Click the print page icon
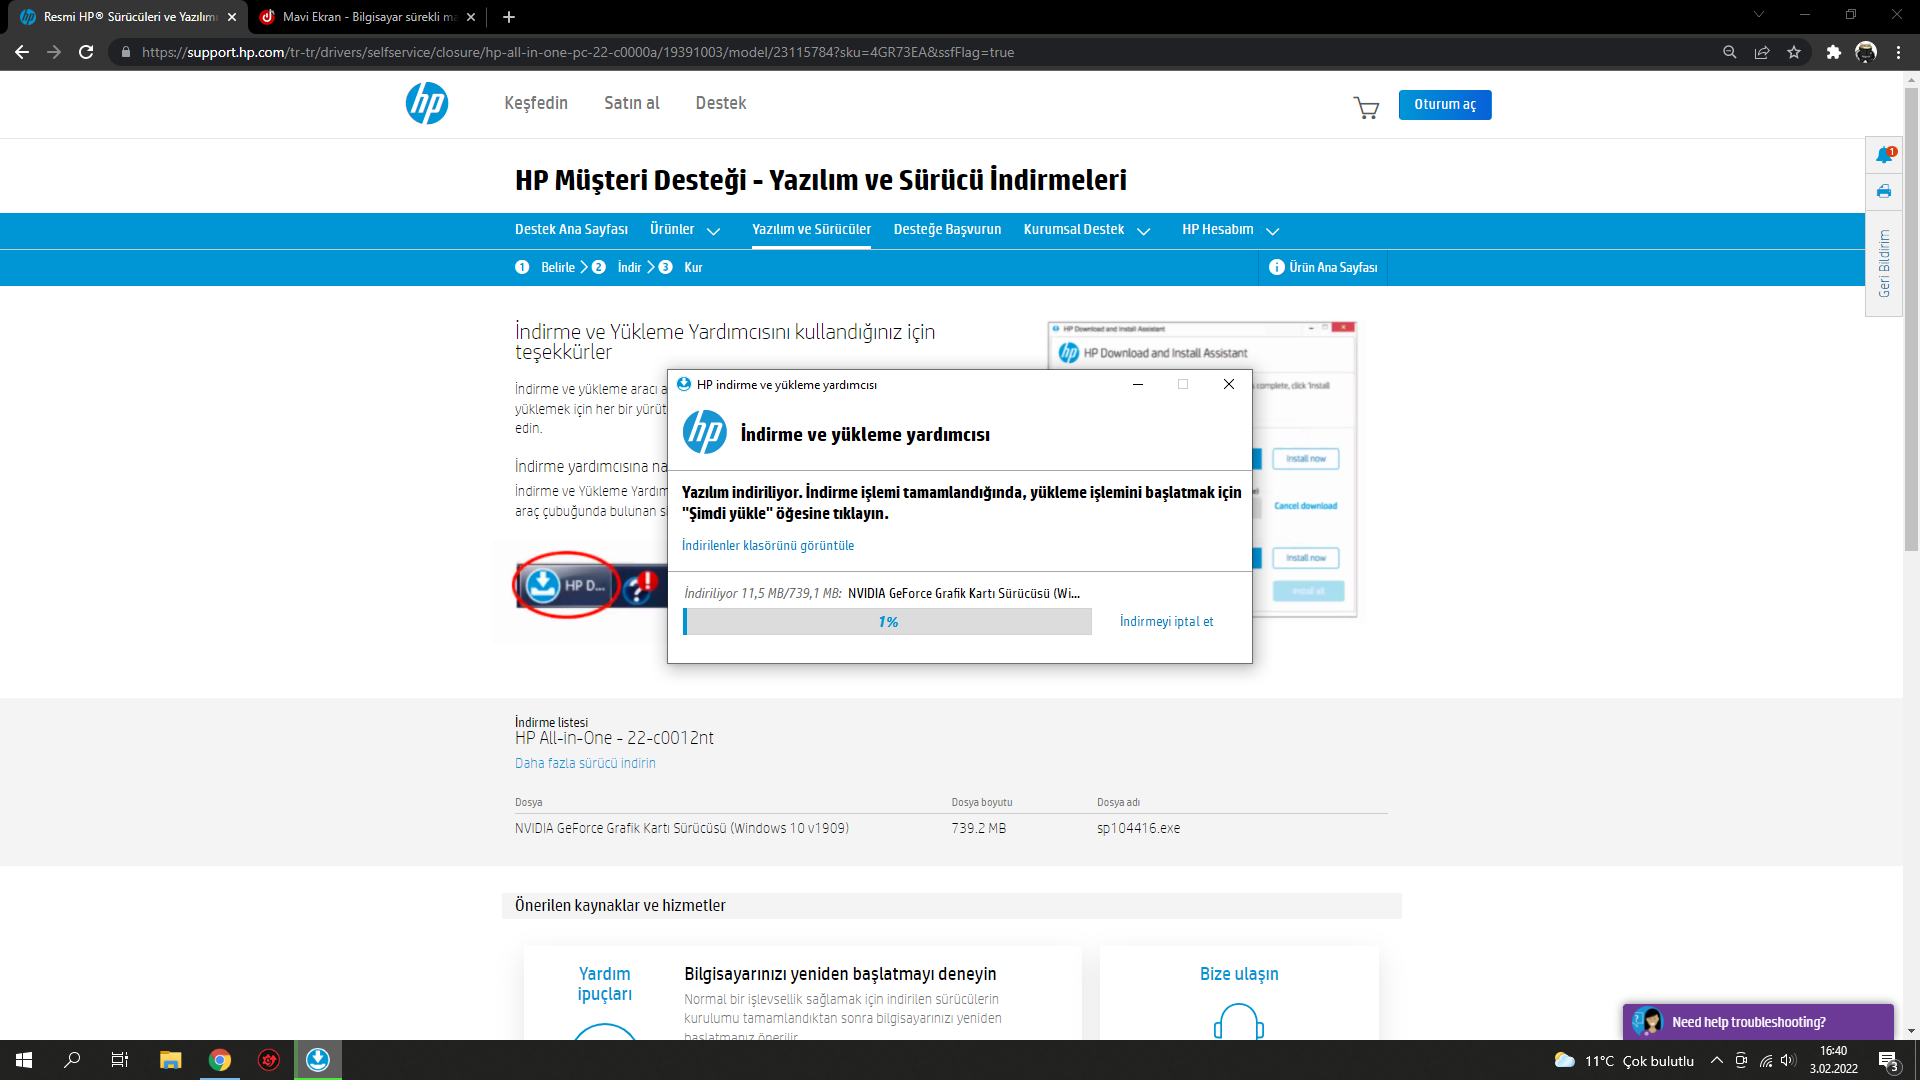 (x=1884, y=191)
